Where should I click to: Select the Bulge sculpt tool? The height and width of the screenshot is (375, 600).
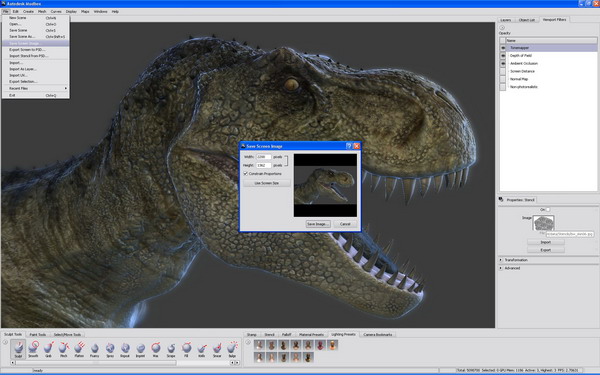tap(232, 349)
